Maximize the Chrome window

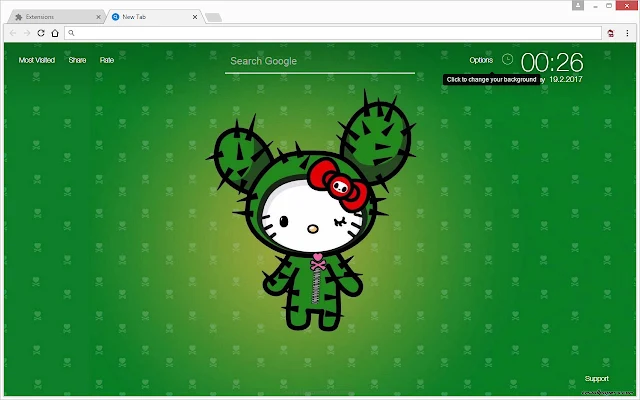[609, 6]
